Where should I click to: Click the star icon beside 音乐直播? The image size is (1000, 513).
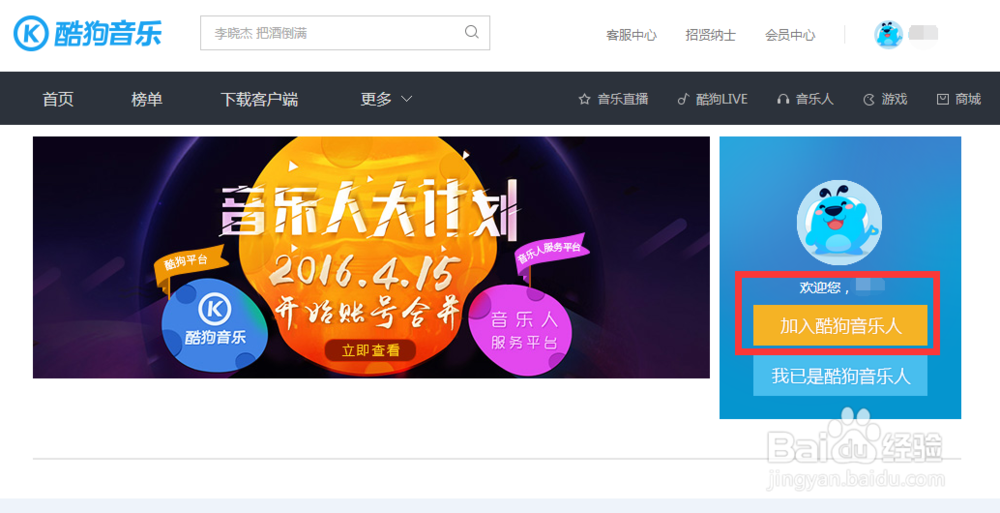tap(584, 100)
